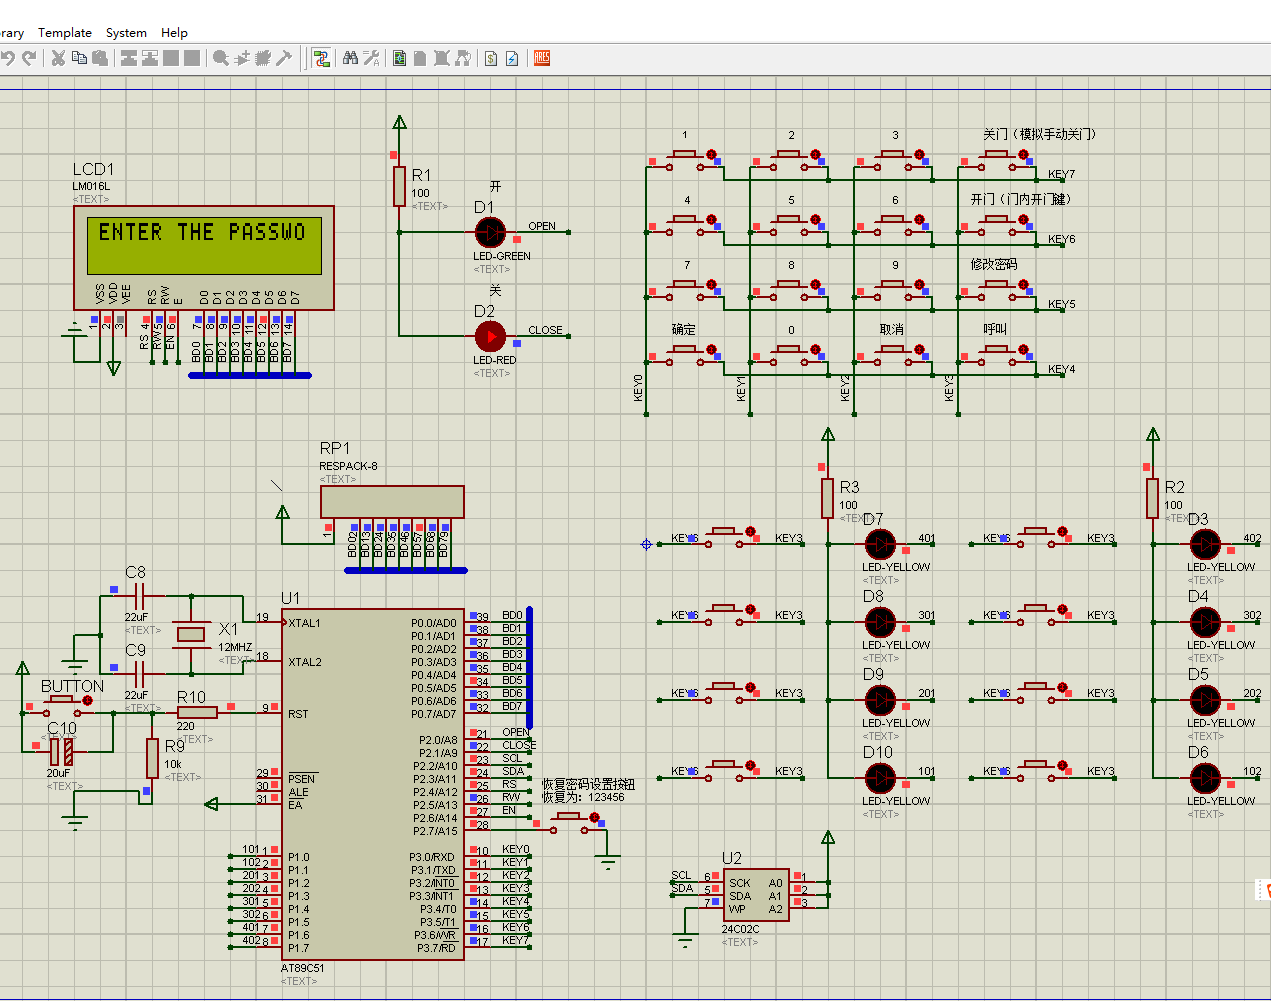Select the Cut scissors icon
Screen dimensions: 1271x1001
[x=58, y=58]
